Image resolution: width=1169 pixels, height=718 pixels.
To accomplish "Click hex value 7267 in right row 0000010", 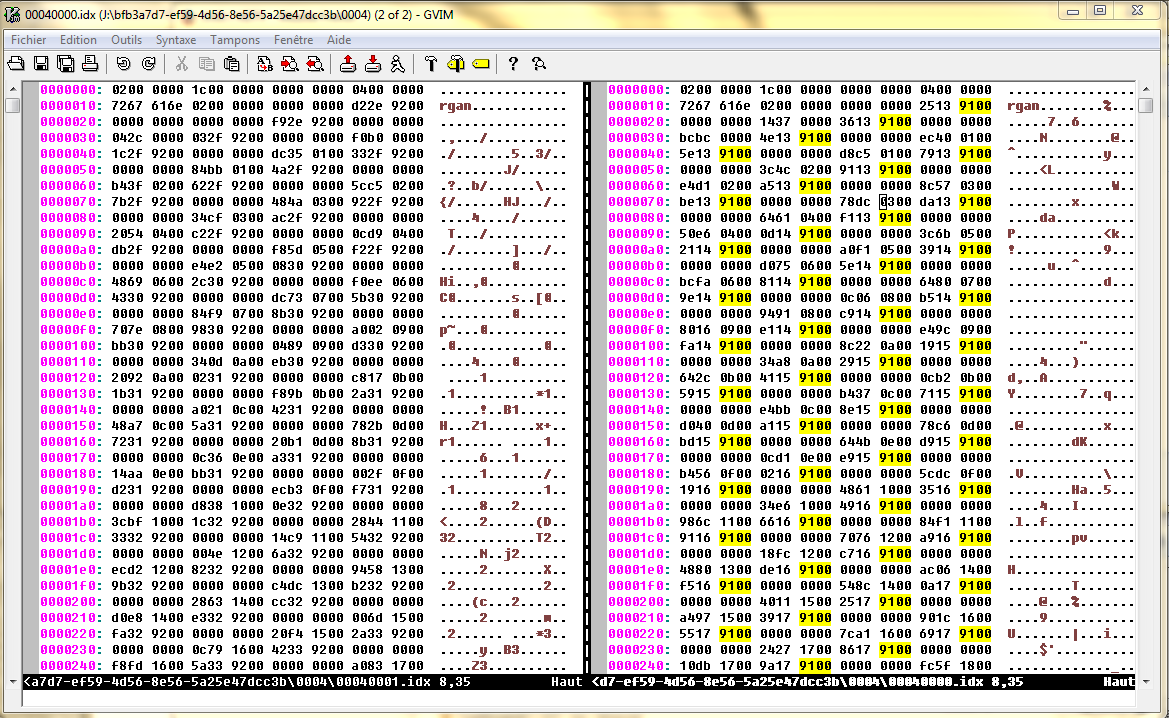I will [695, 106].
